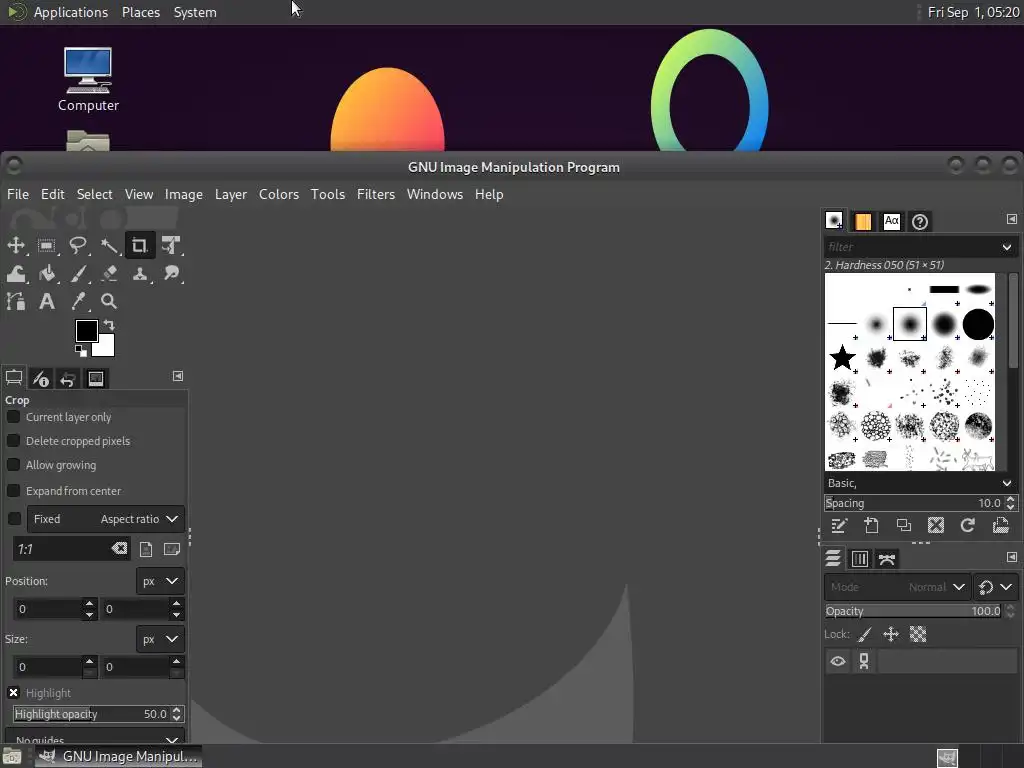This screenshot has width=1024, height=768.
Task: Switch to the Channels tab
Action: [x=859, y=559]
